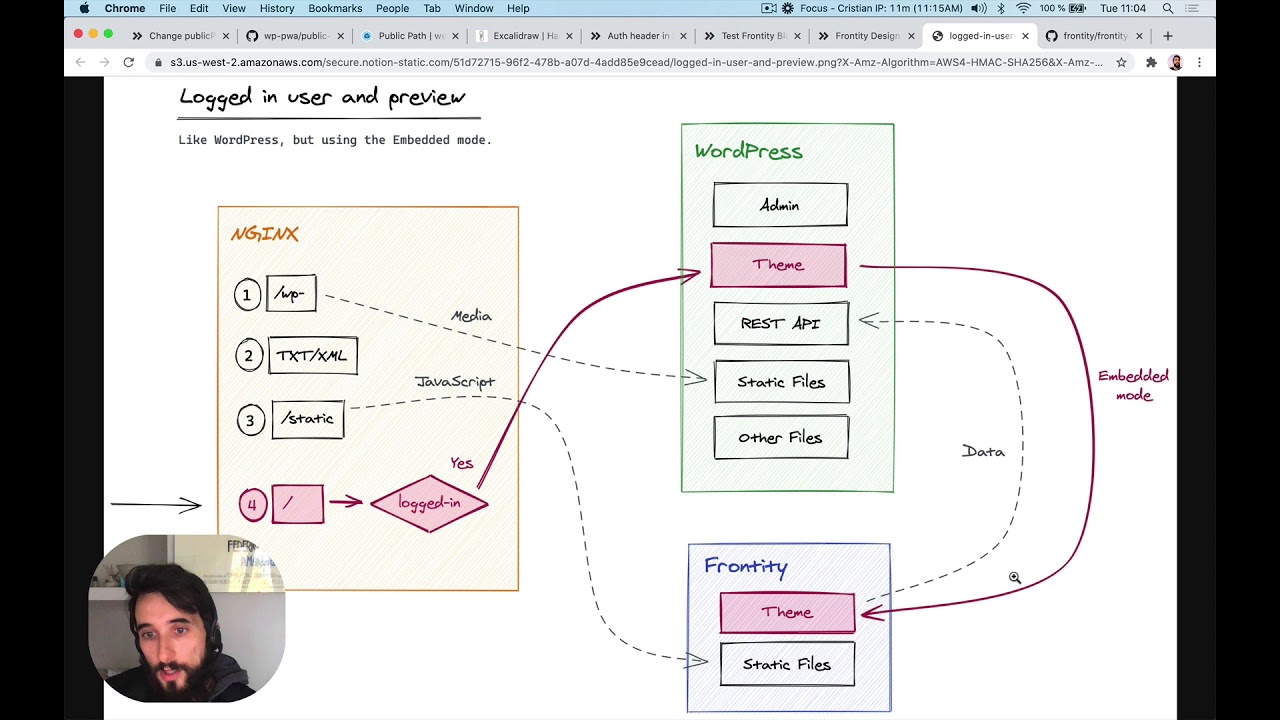The image size is (1280, 720).
Task: Close the logged-in-user tab
Action: (1025, 36)
